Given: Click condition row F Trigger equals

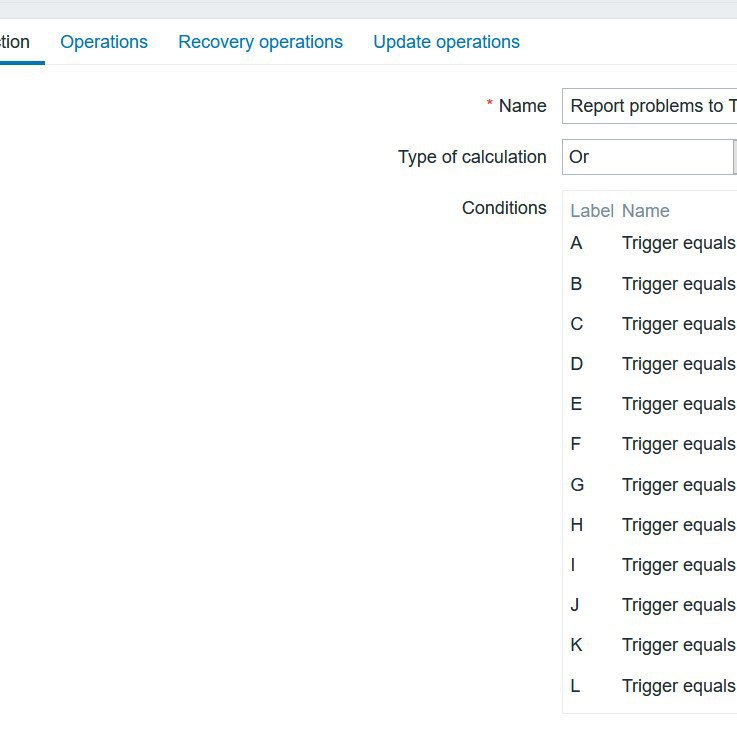Looking at the screenshot, I should [x=653, y=444].
